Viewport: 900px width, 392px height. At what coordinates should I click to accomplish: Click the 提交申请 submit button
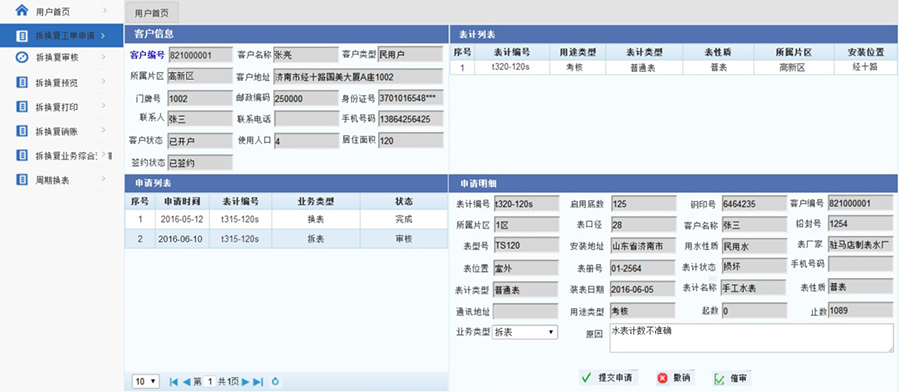[608, 378]
